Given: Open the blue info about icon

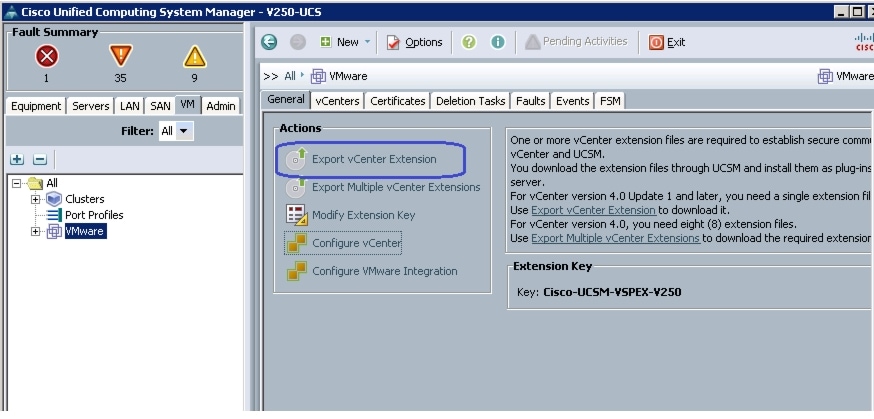Looking at the screenshot, I should 498,42.
